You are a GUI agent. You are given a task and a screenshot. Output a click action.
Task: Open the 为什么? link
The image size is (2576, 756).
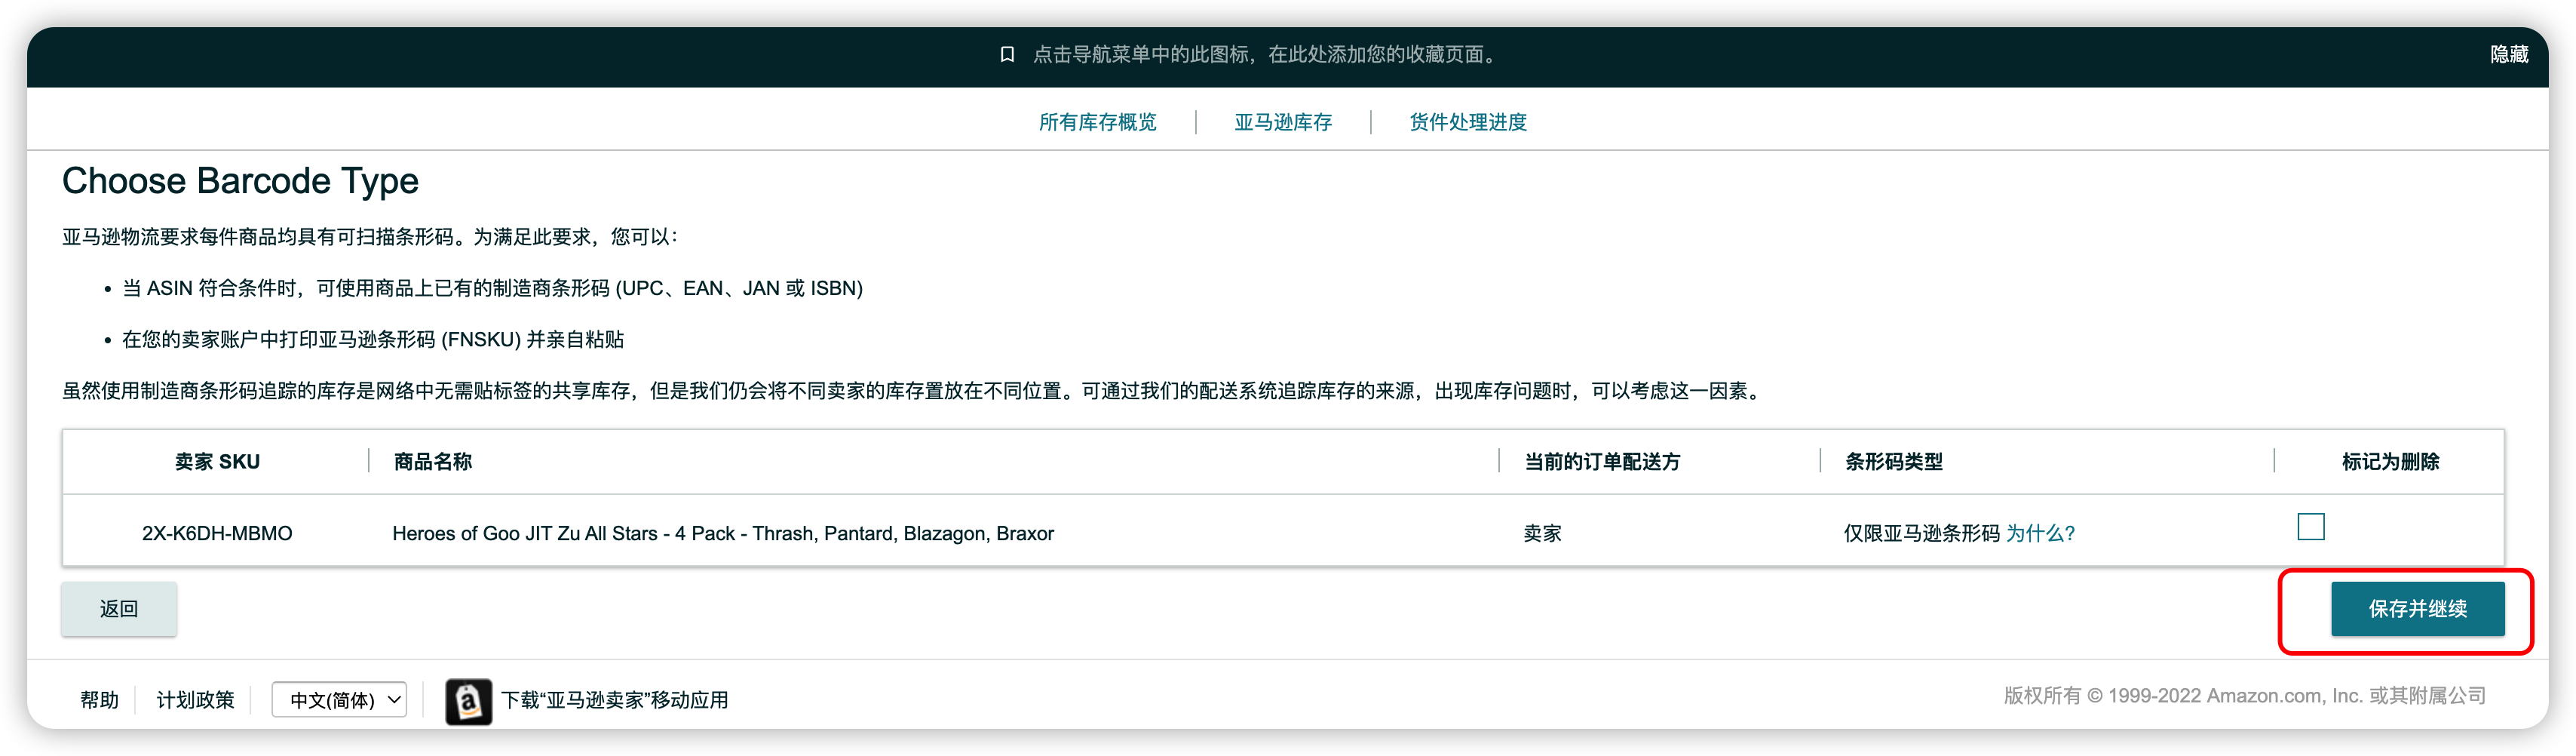tap(2040, 533)
